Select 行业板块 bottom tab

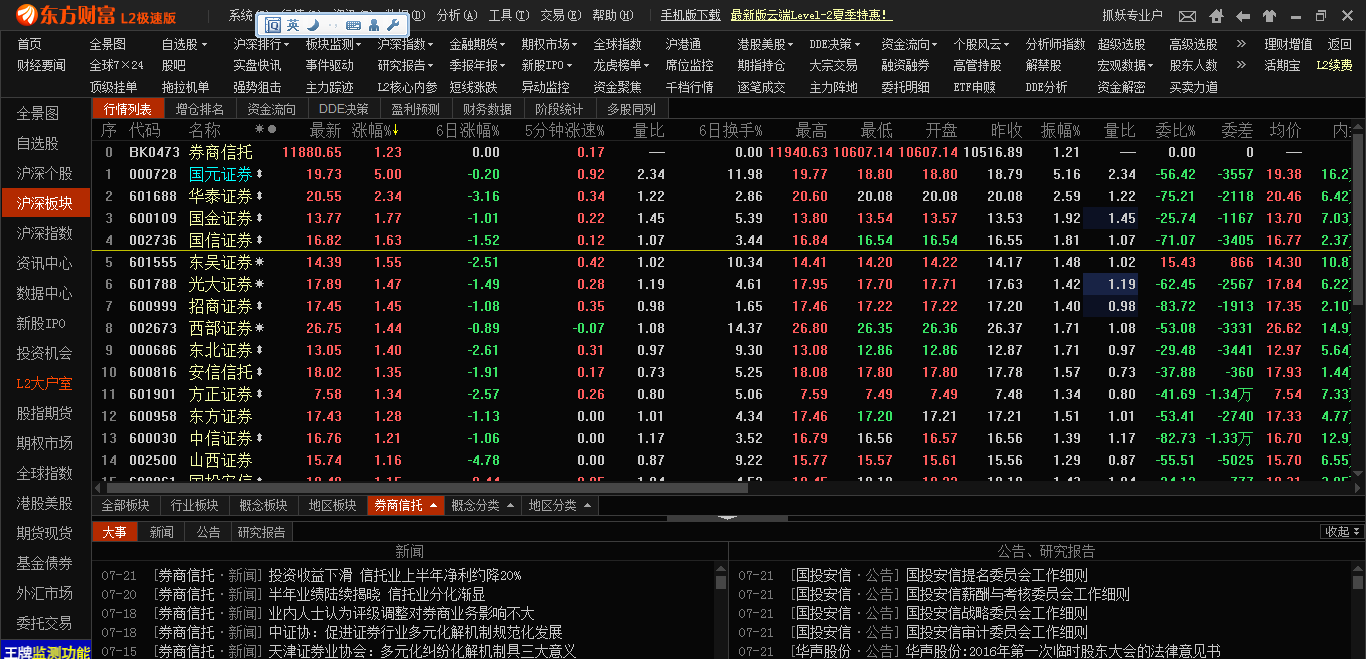click(194, 506)
